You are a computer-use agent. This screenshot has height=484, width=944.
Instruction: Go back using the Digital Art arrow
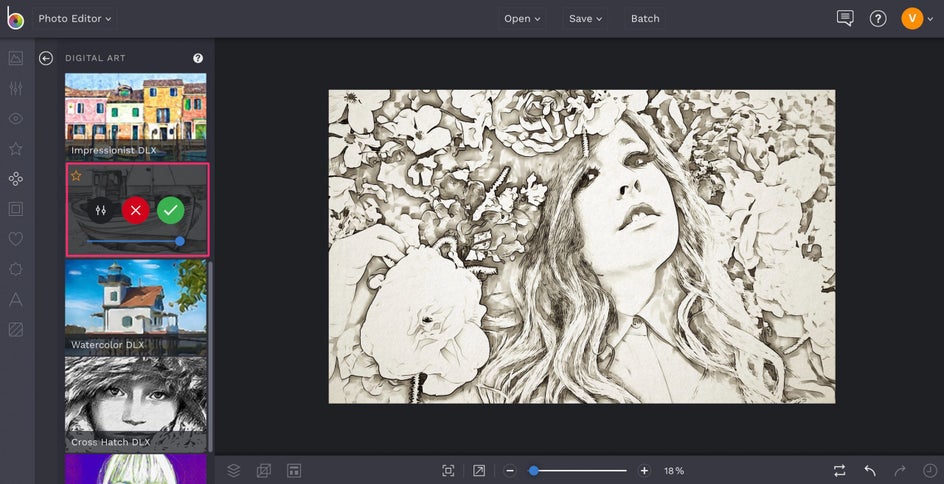[46, 58]
